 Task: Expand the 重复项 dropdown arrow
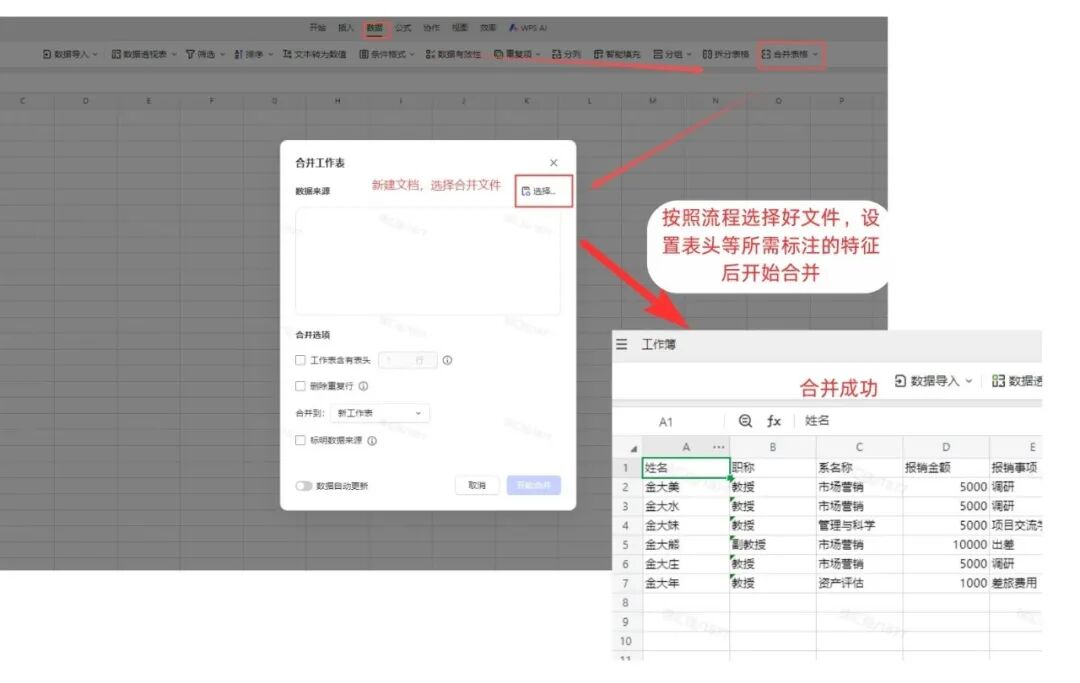pos(538,54)
